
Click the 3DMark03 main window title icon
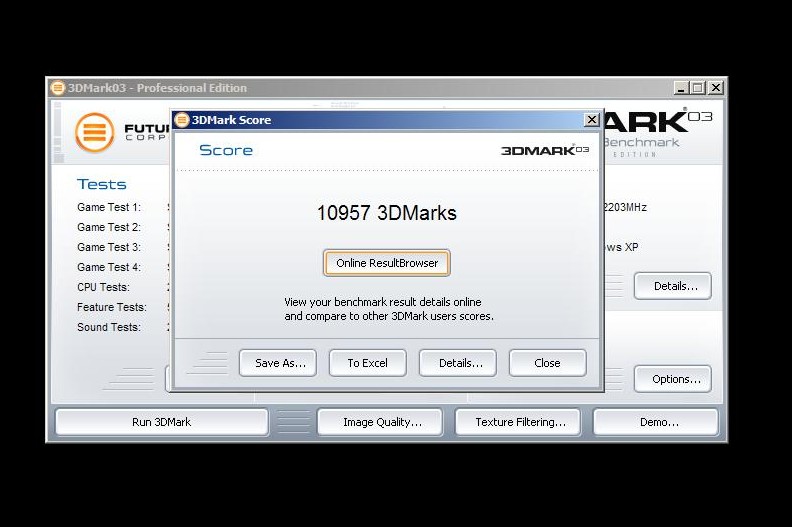coord(58,88)
